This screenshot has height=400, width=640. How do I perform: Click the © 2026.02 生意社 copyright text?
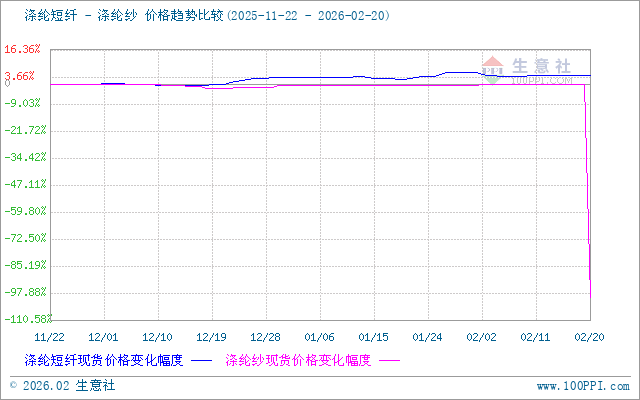tap(62, 385)
